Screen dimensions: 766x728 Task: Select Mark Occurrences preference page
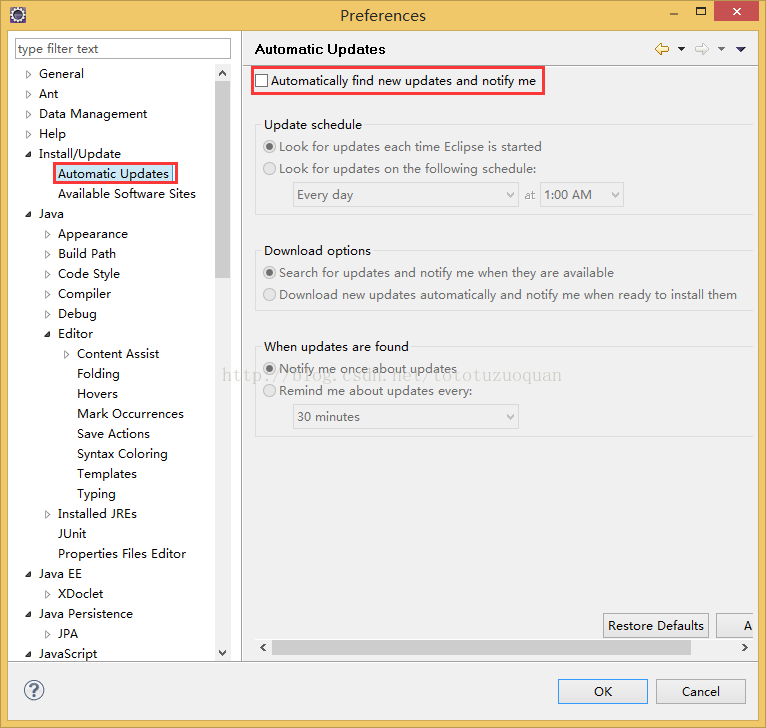130,414
